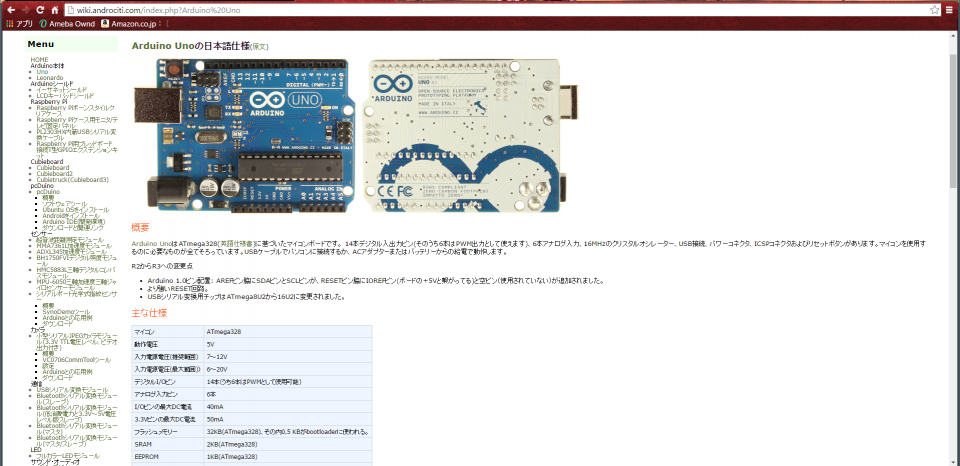Screen dimensions: 960x466
Task: Click the Menu sidebar header
Action: point(40,44)
